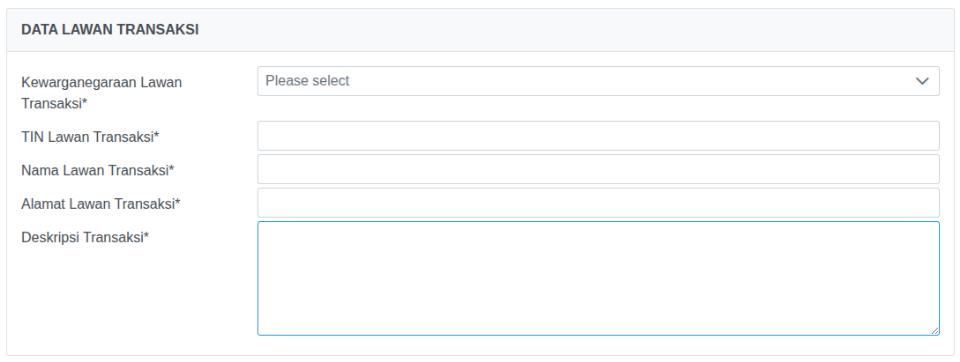
Task: Focus the TIN Lawan Transaksi input field
Action: (598, 136)
